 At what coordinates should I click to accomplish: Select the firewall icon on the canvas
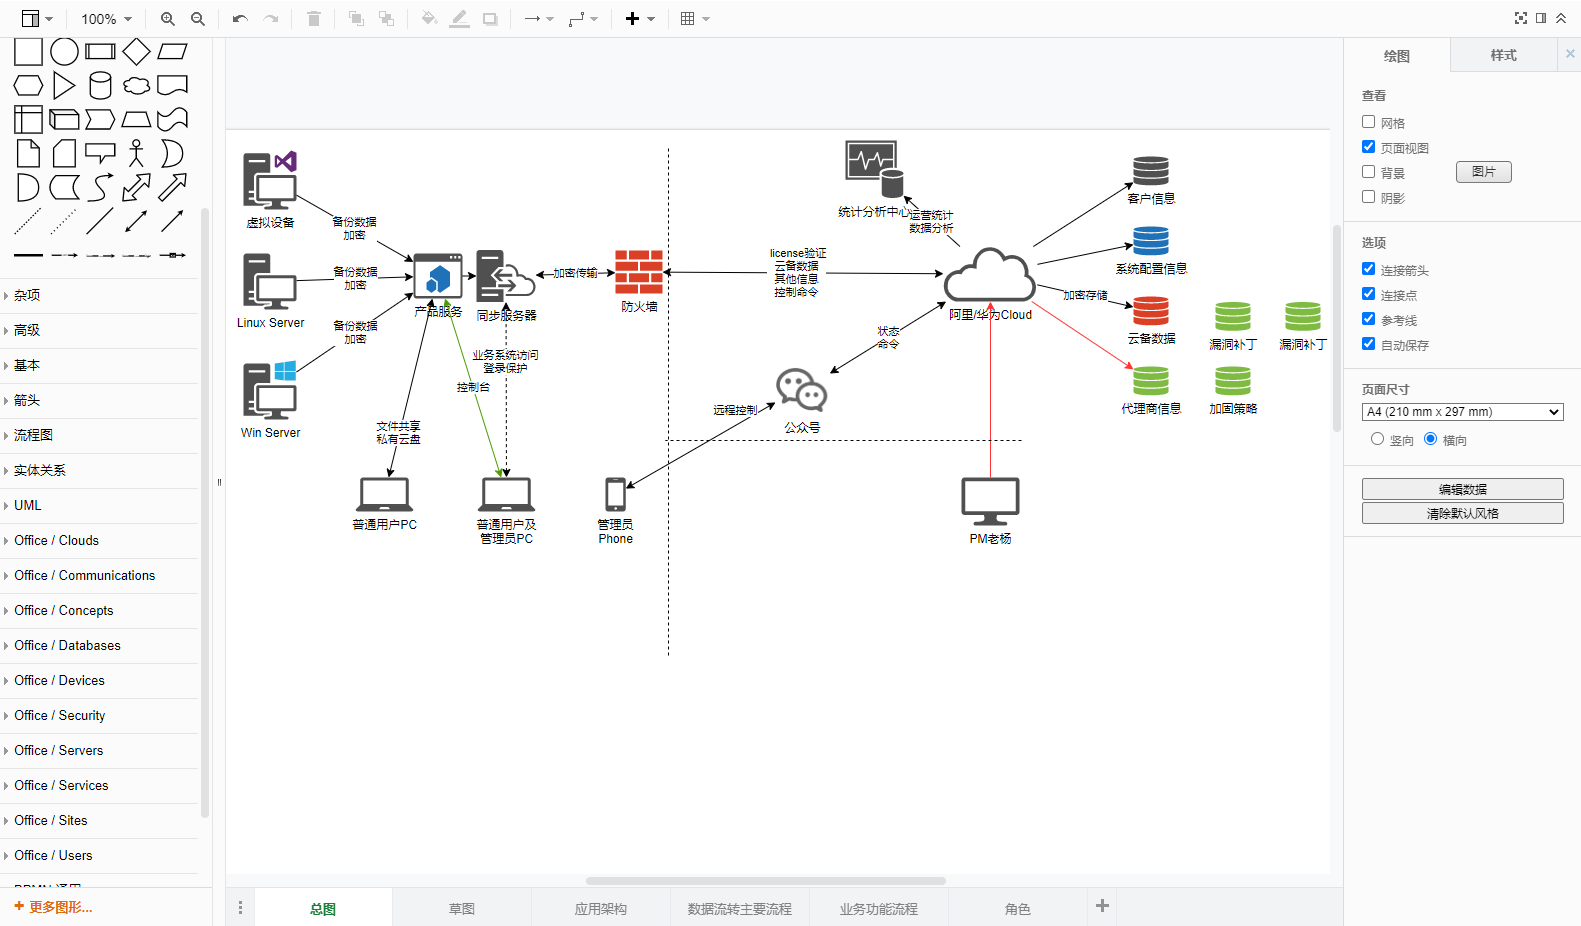[x=639, y=272]
